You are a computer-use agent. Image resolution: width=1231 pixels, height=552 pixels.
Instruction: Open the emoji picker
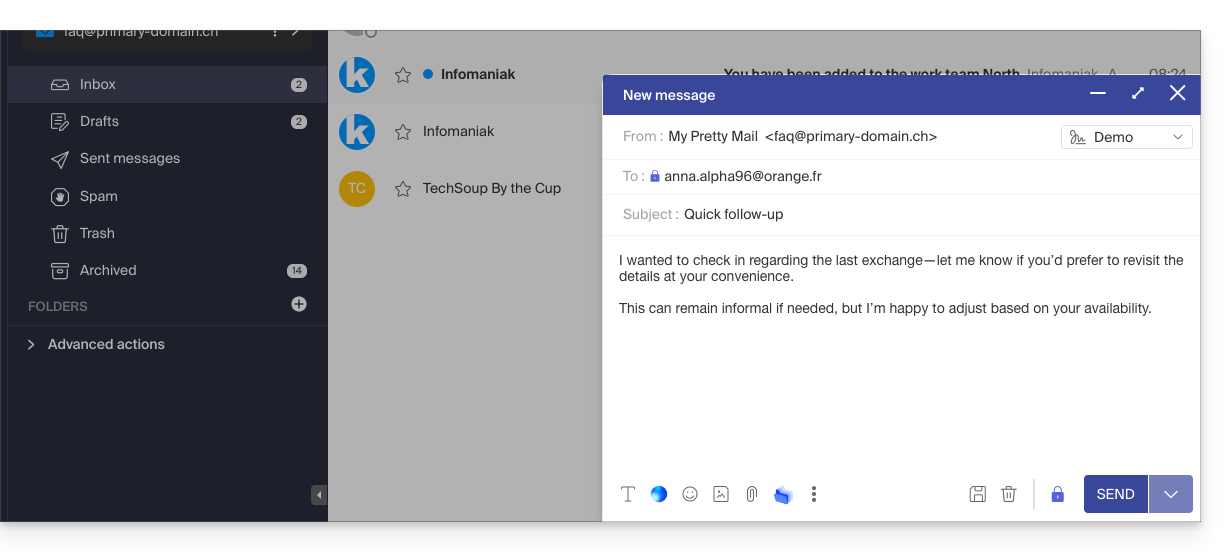pos(690,494)
